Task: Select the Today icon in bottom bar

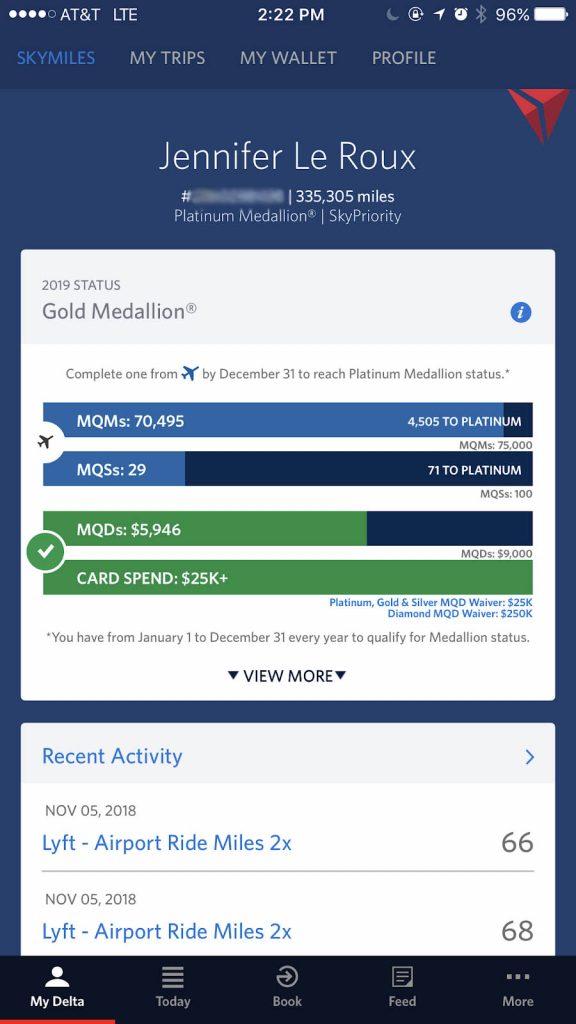Action: tap(172, 977)
